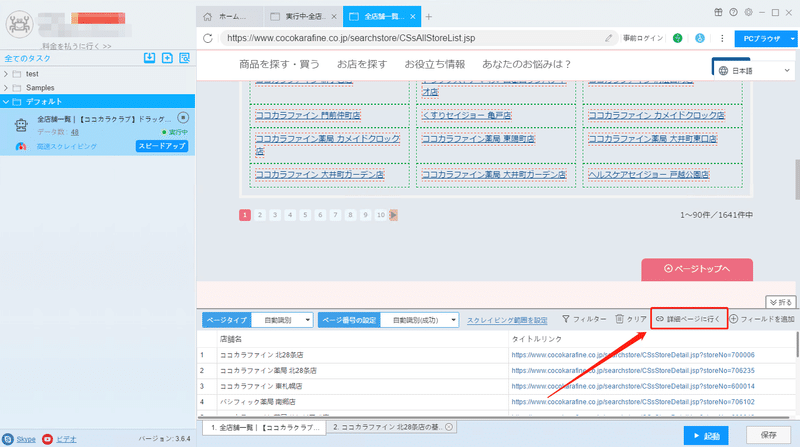Open お店を探す site menu
This screenshot has height=447, width=800.
[362, 64]
